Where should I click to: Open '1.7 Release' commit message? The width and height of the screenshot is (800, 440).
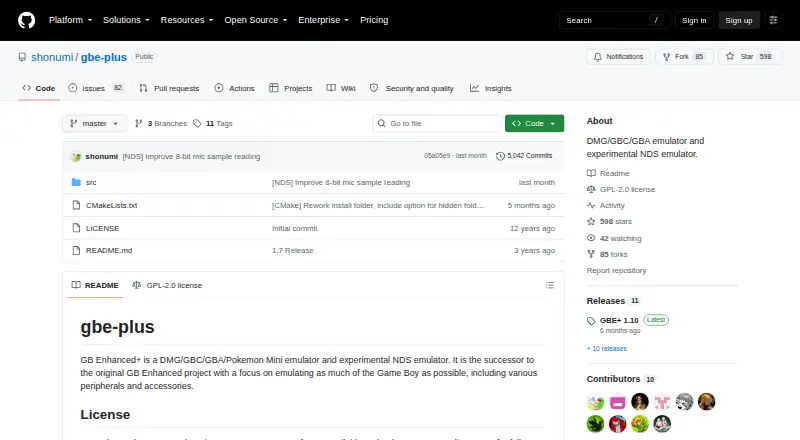click(293, 251)
